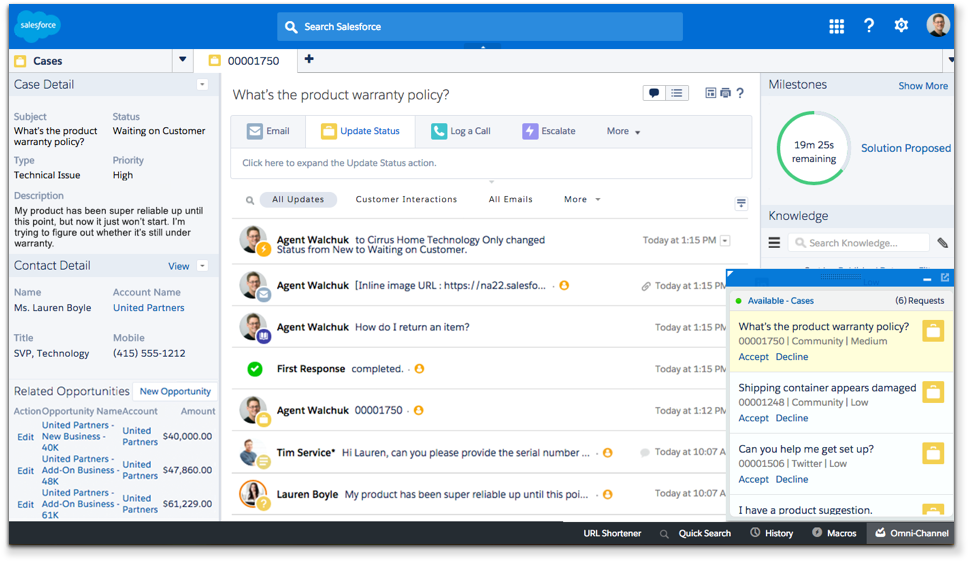The height and width of the screenshot is (561, 968).
Task: Click the Salesforce cloud logo
Action: pos(38,25)
